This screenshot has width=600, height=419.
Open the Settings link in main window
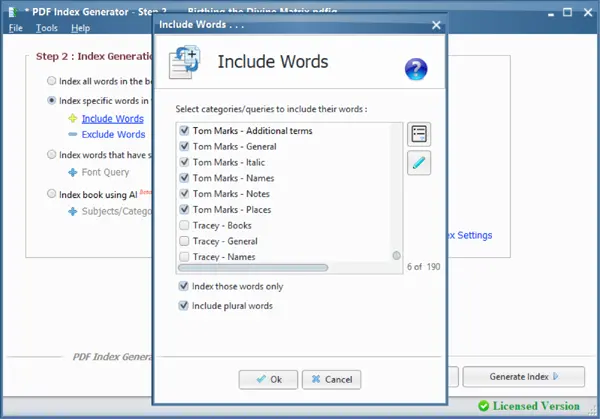470,235
